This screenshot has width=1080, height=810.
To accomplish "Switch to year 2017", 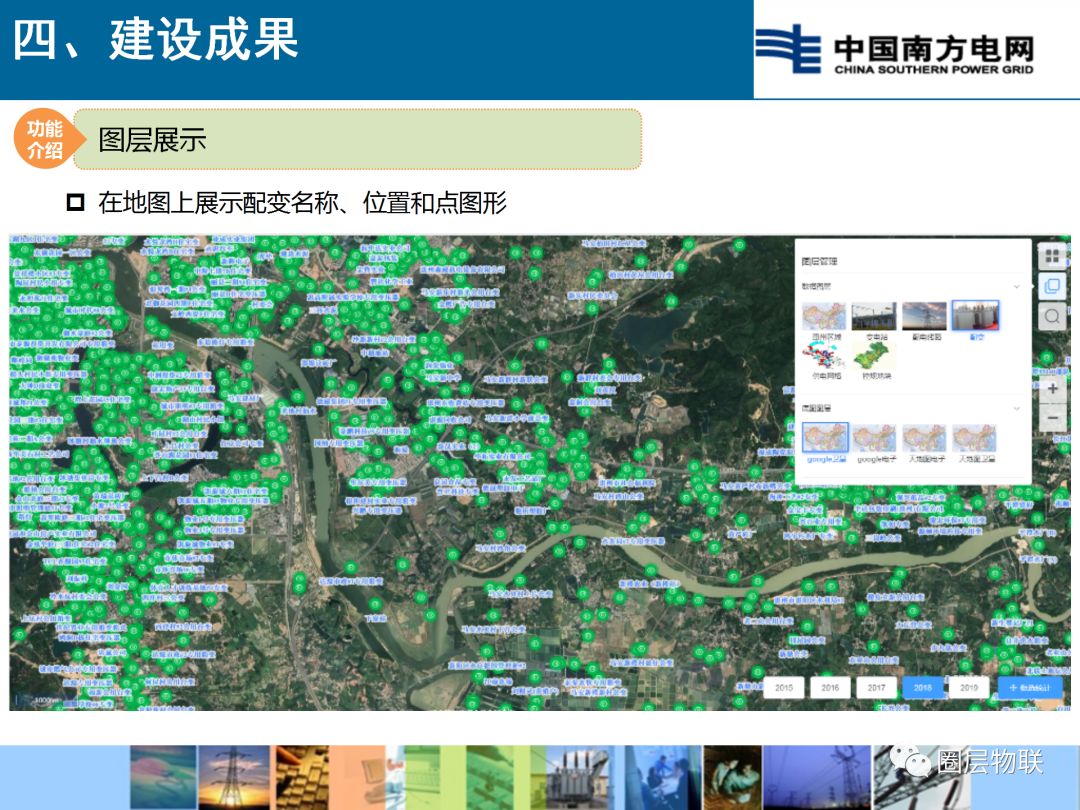I will [x=876, y=687].
